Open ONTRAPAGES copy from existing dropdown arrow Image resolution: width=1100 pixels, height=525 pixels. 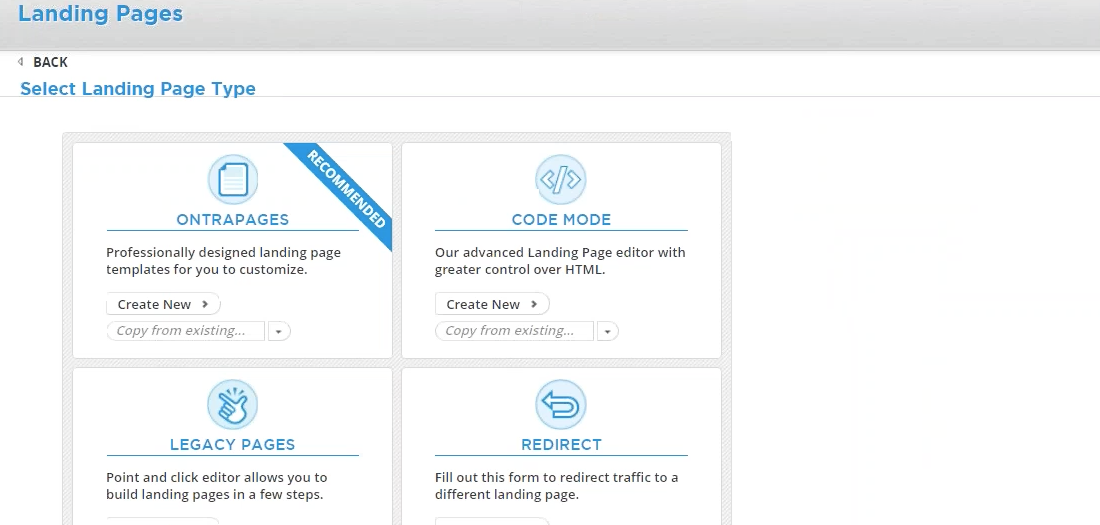[x=279, y=331]
